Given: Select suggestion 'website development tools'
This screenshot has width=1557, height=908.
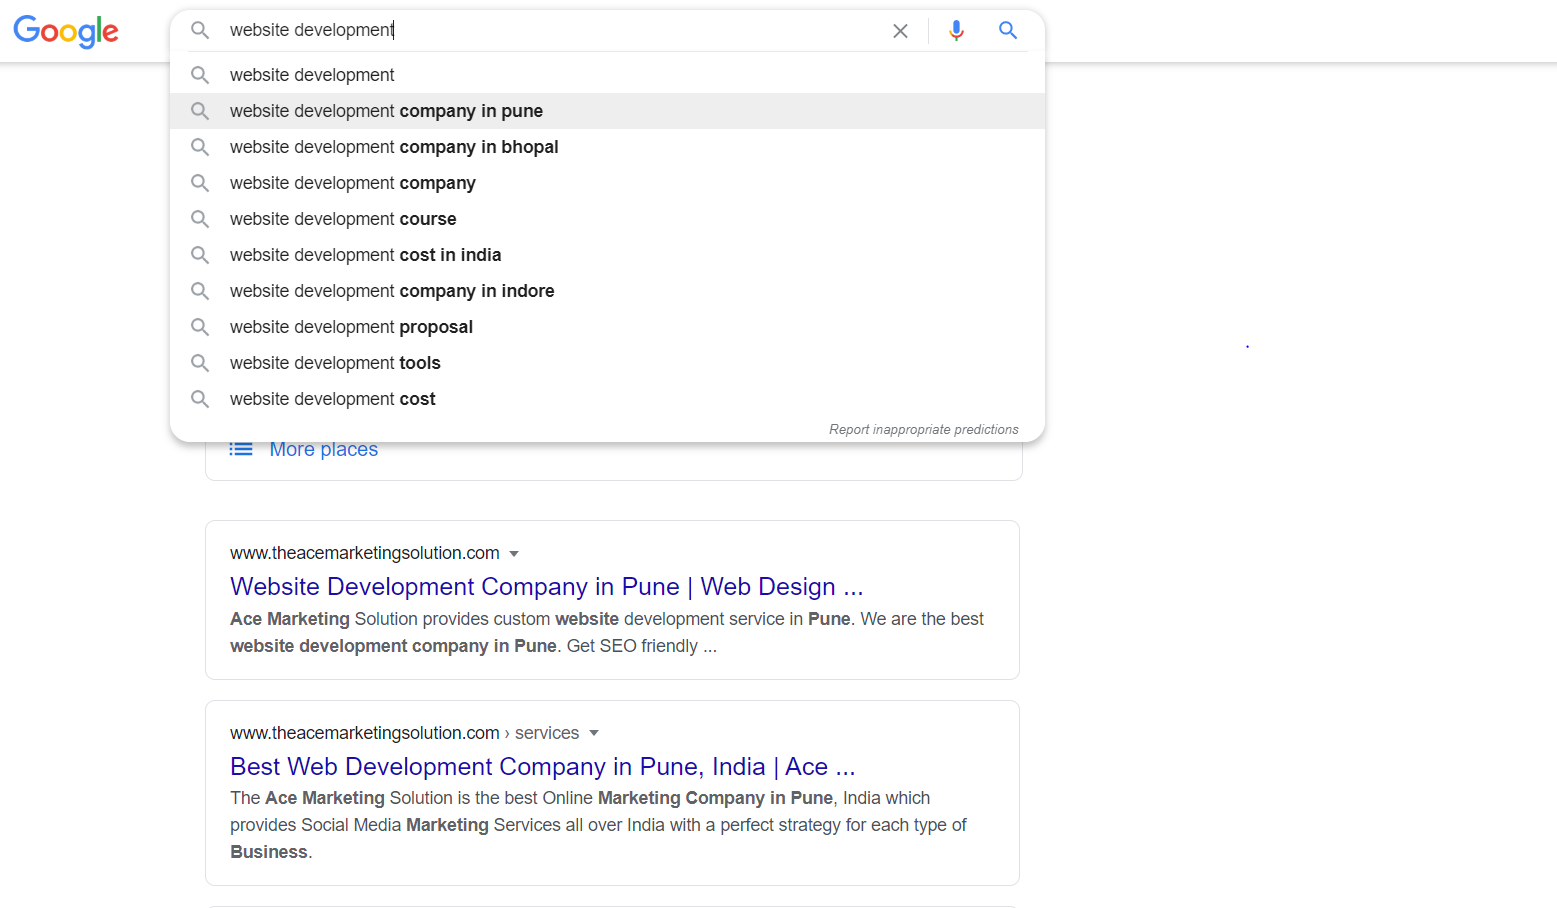Looking at the screenshot, I should click(607, 363).
